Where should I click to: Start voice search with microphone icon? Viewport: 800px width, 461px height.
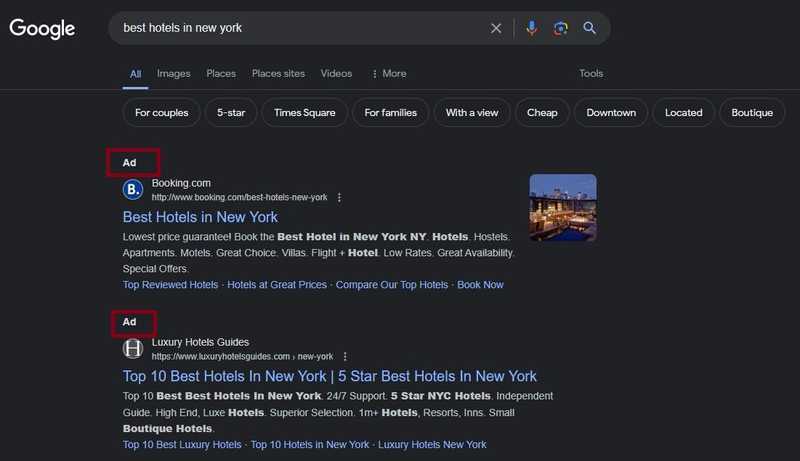click(532, 28)
